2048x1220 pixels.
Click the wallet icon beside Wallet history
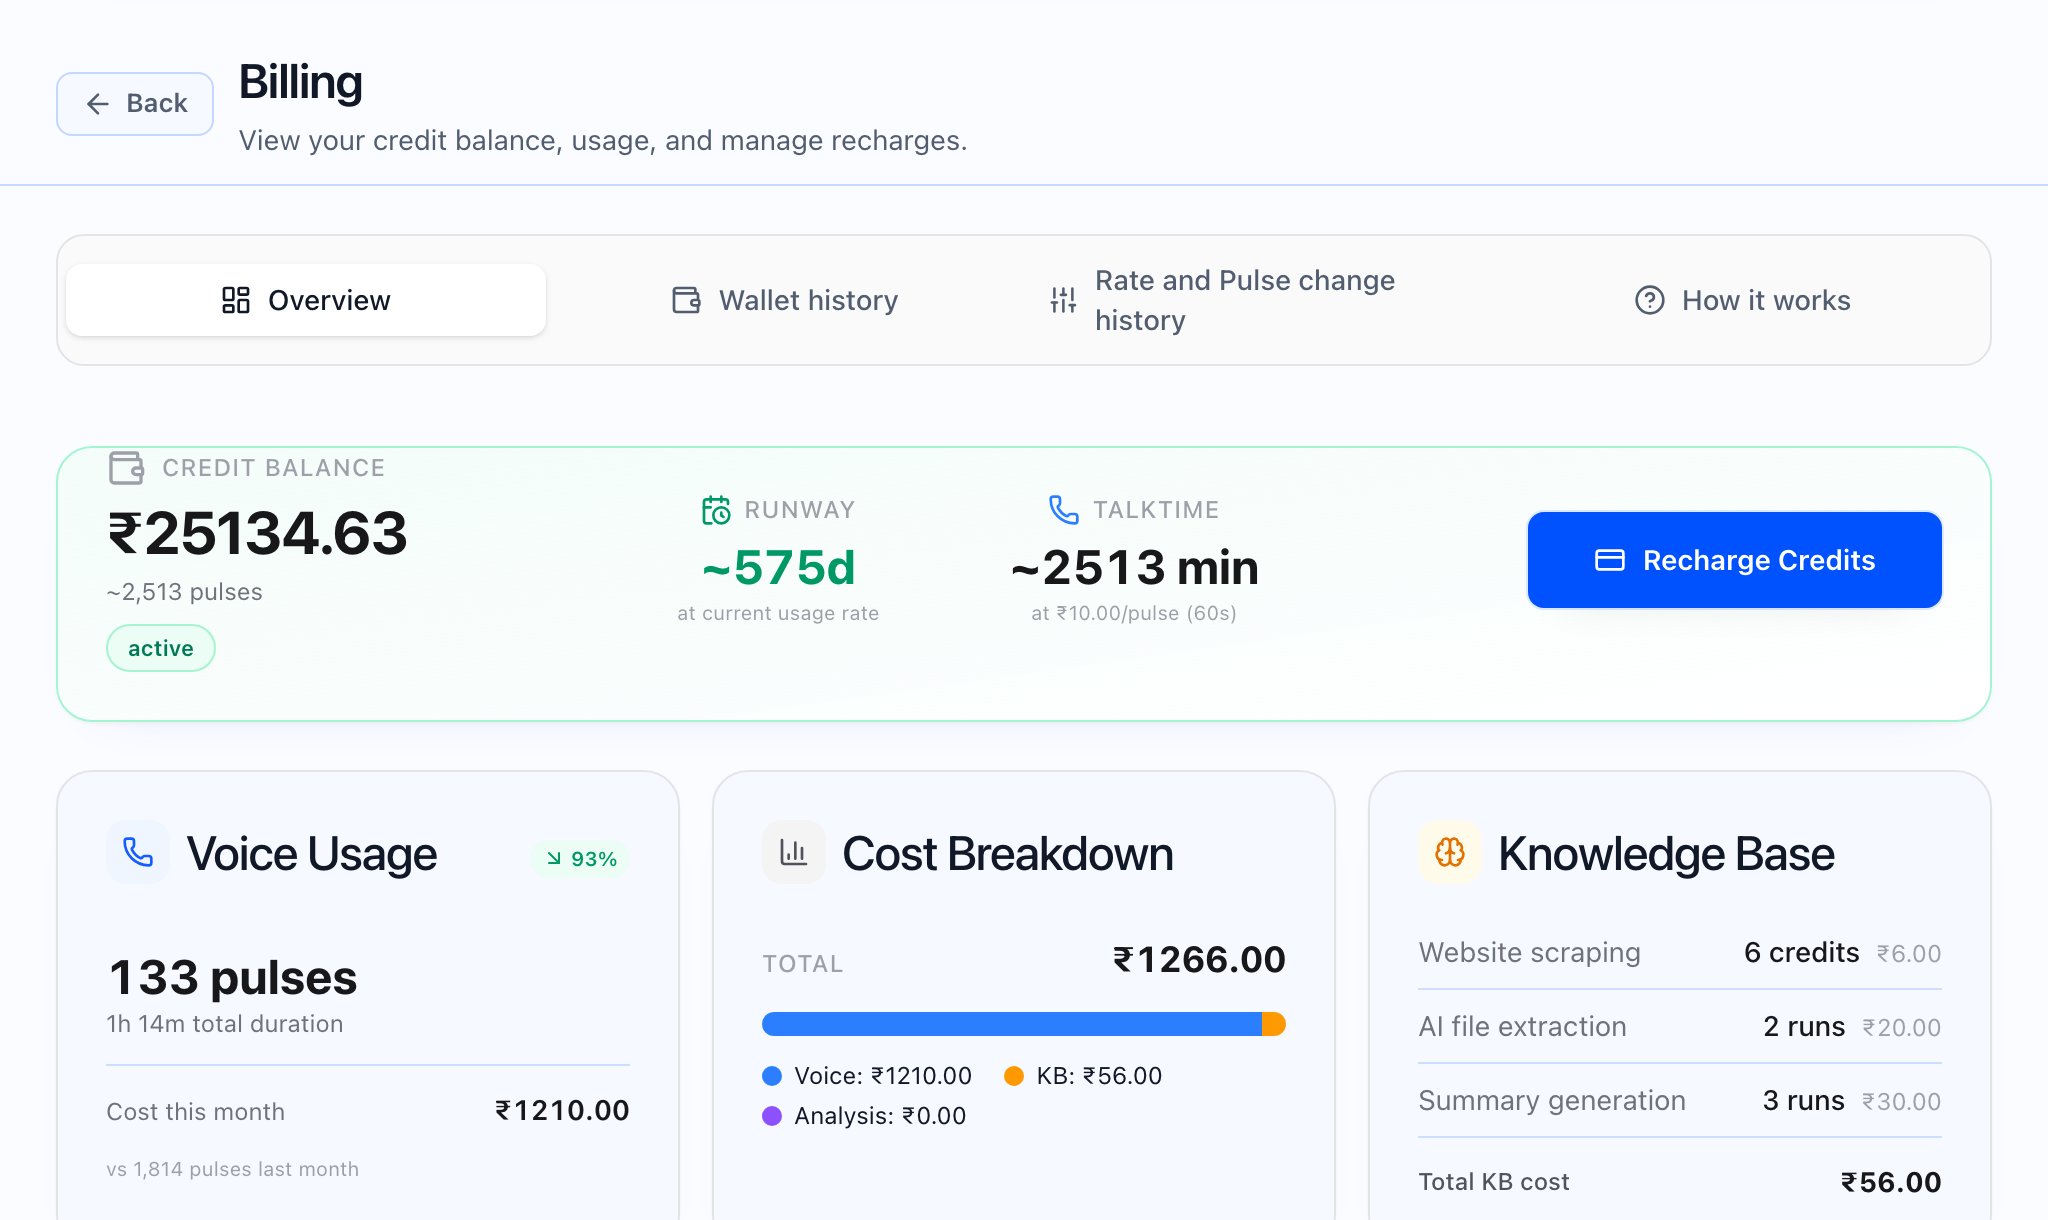pos(686,300)
